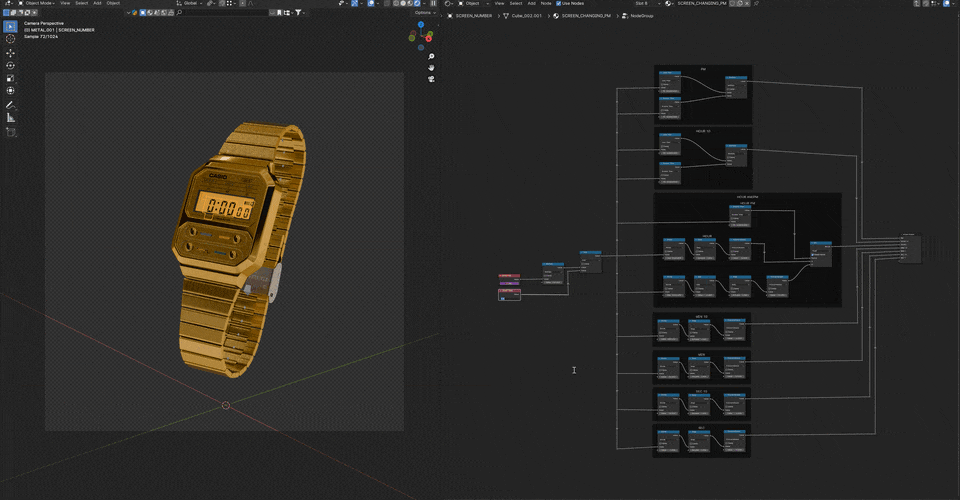Activate the 3D Cursor tool
The width and height of the screenshot is (960, 500).
(x=11, y=39)
